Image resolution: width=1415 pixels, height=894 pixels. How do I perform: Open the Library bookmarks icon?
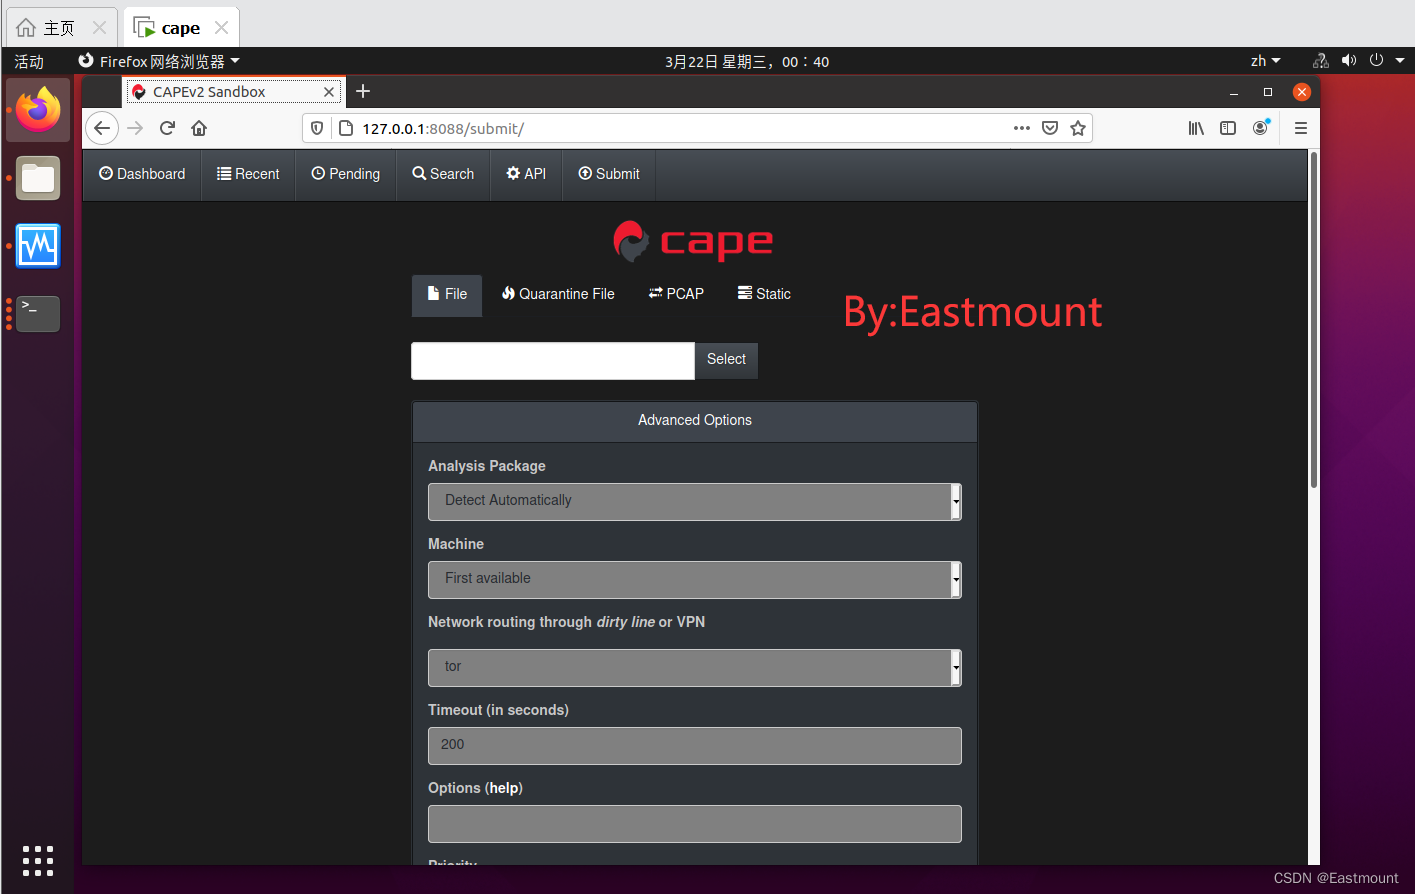coord(1196,128)
